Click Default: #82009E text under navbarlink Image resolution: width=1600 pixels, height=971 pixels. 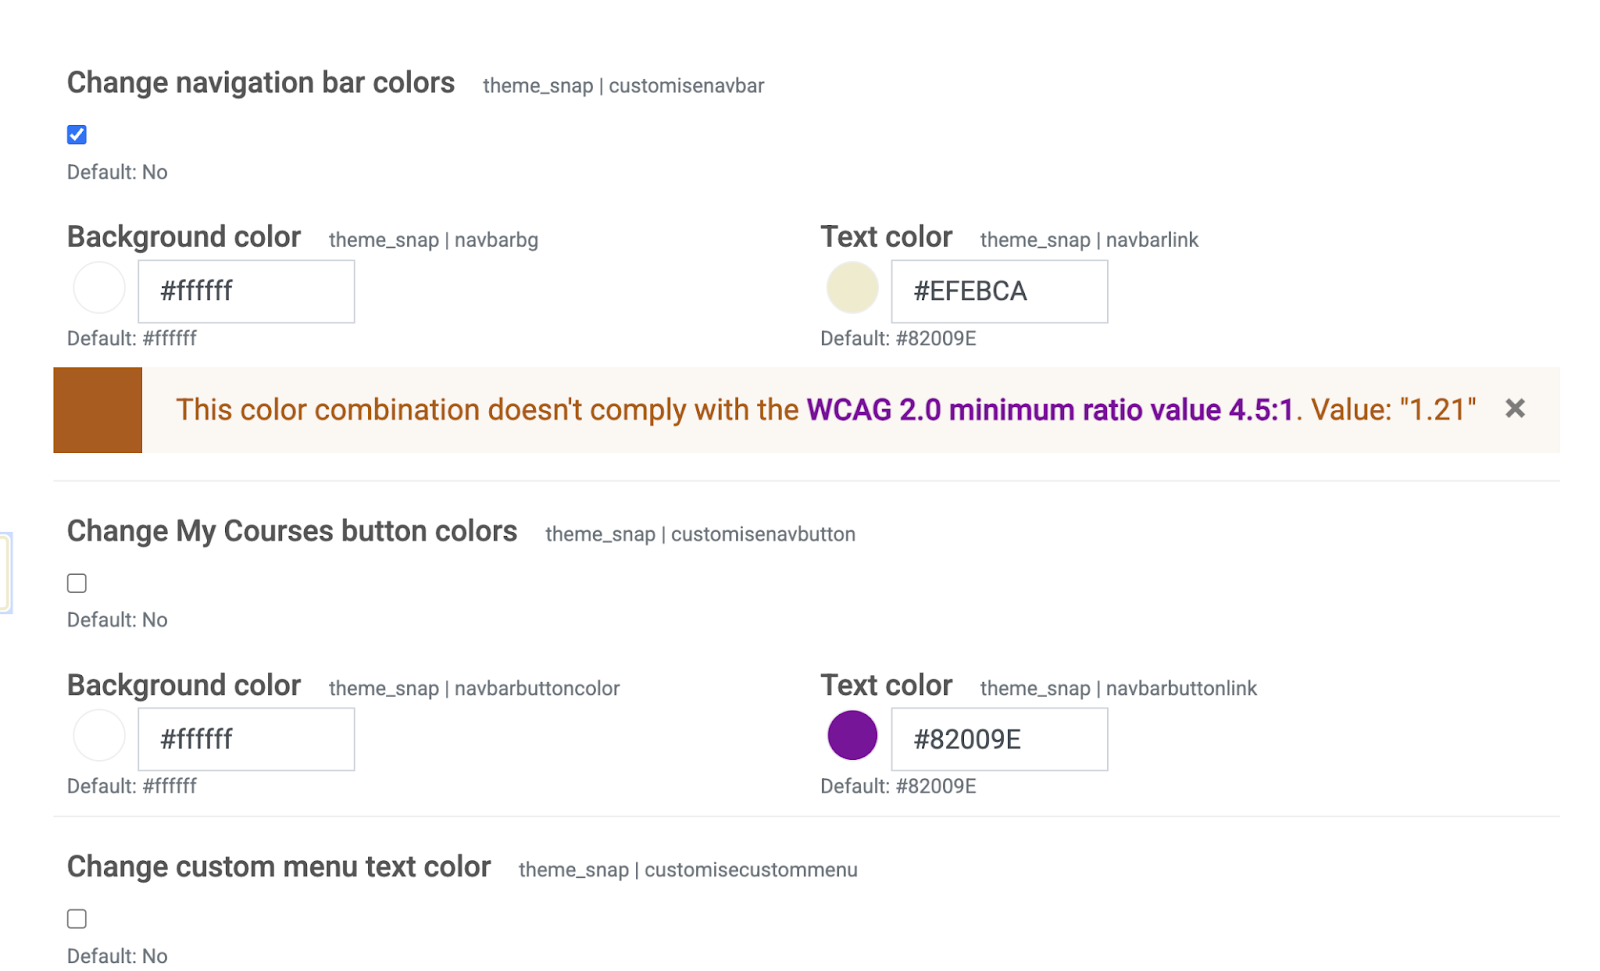pos(898,338)
